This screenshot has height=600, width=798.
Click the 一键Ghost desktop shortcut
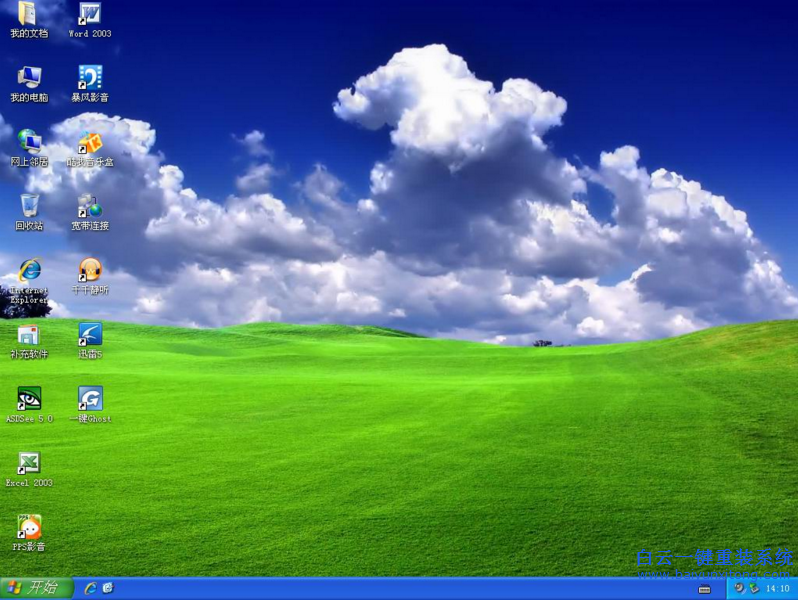click(90, 399)
